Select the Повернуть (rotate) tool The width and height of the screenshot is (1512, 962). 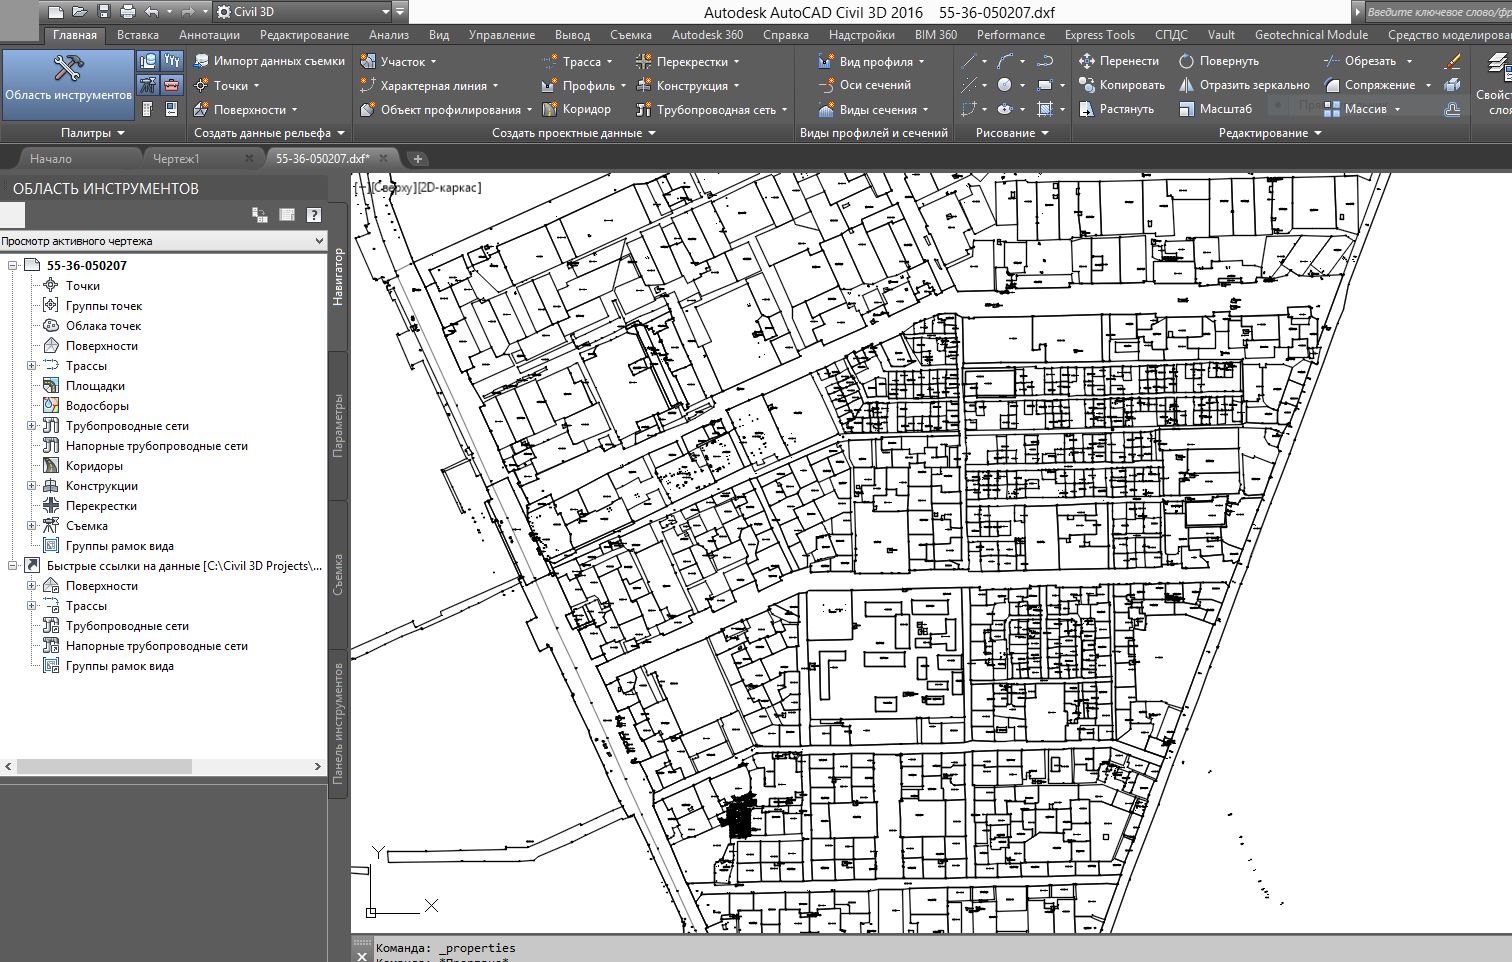tap(1219, 61)
